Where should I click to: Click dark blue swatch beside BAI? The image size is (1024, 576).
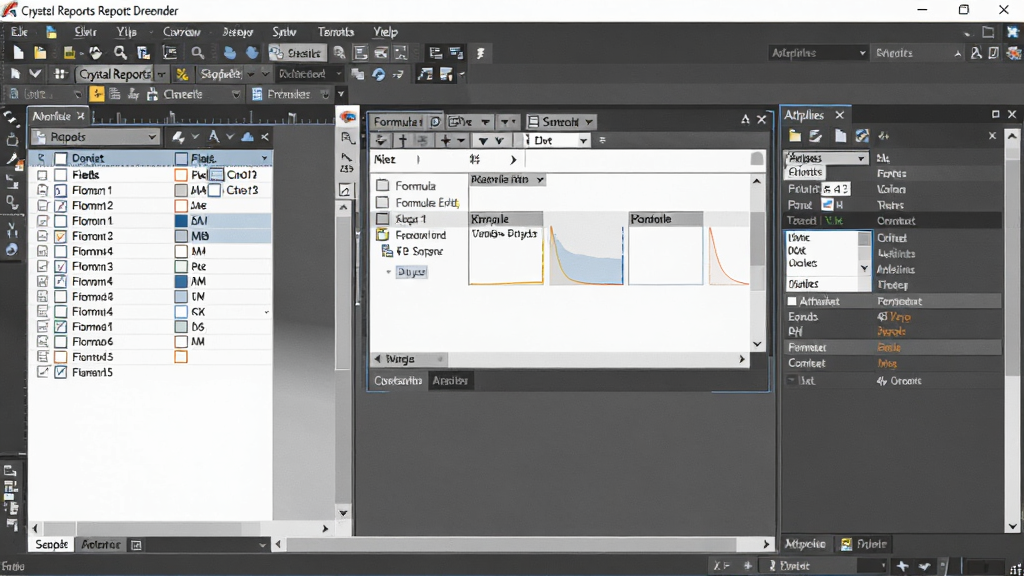tap(181, 221)
